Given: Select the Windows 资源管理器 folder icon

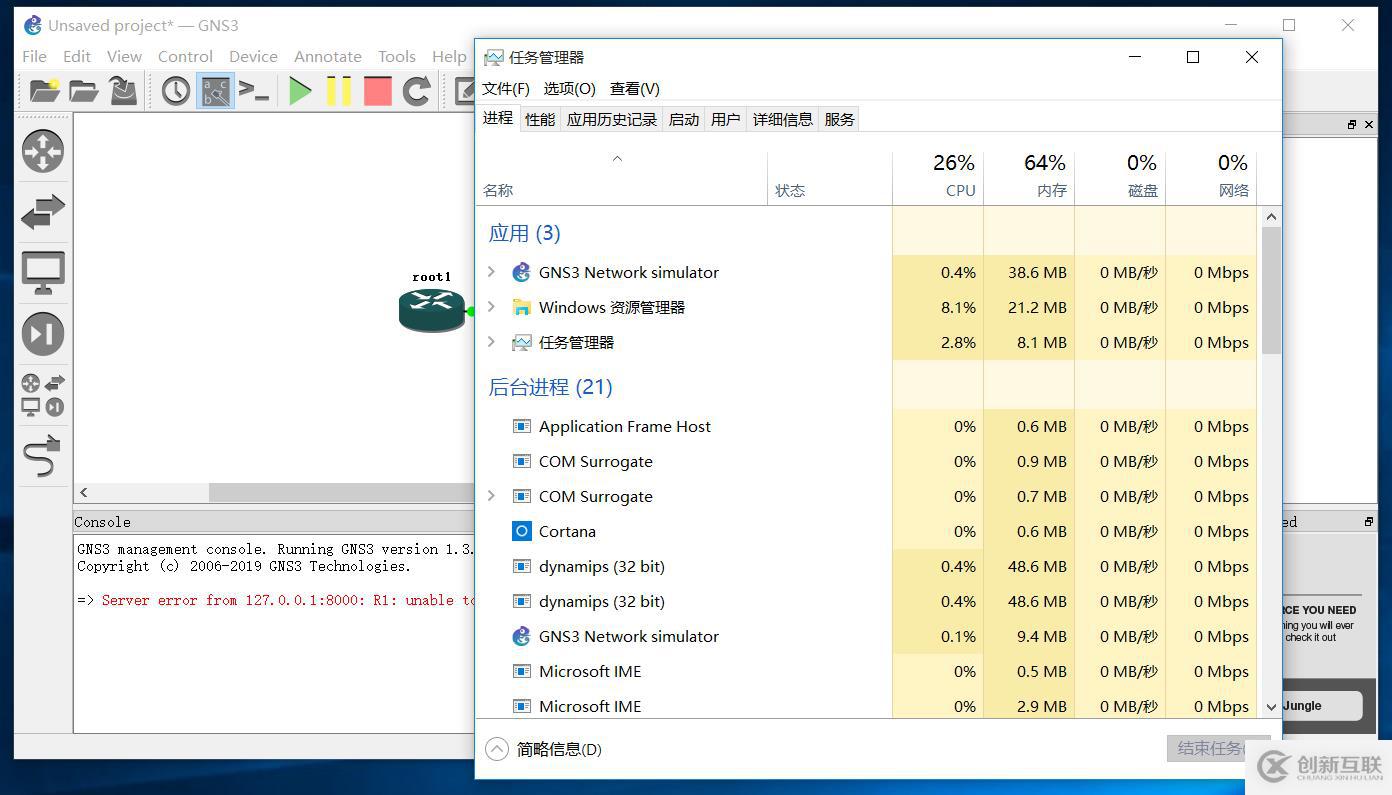Looking at the screenshot, I should click(x=521, y=307).
